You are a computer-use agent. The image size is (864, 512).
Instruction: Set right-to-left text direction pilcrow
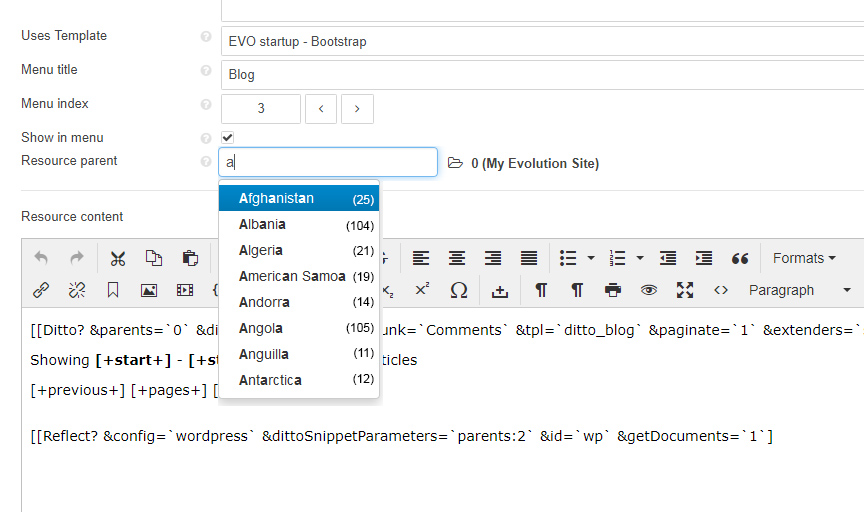tap(577, 290)
